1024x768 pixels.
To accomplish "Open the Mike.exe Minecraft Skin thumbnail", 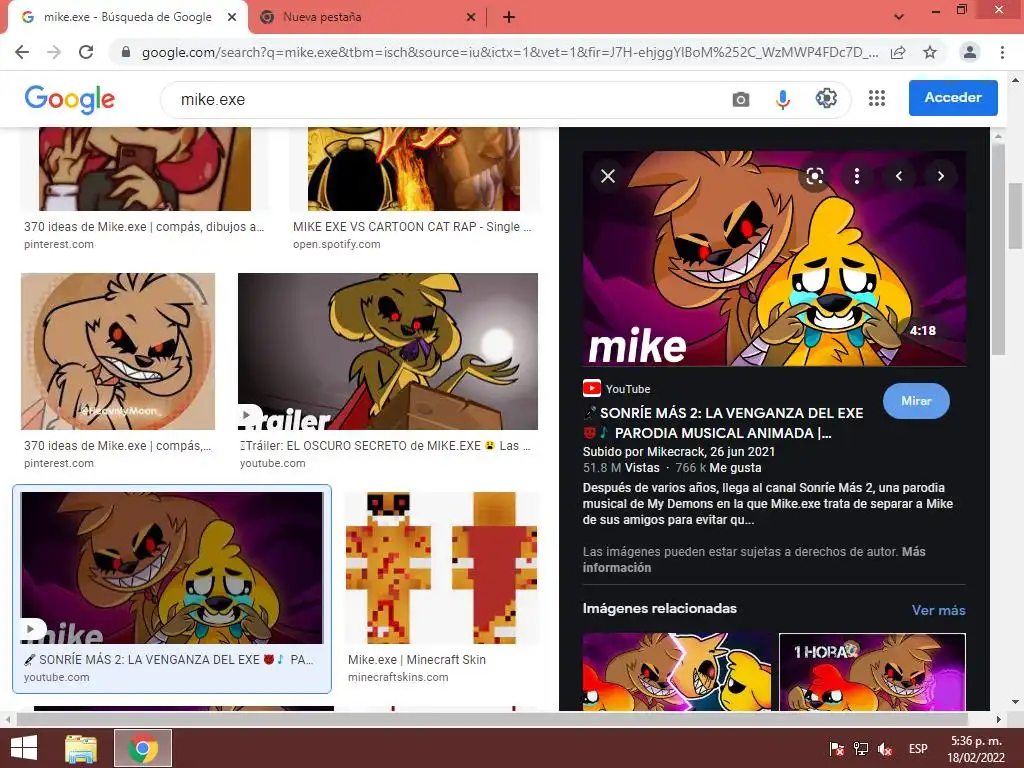I will tap(441, 568).
